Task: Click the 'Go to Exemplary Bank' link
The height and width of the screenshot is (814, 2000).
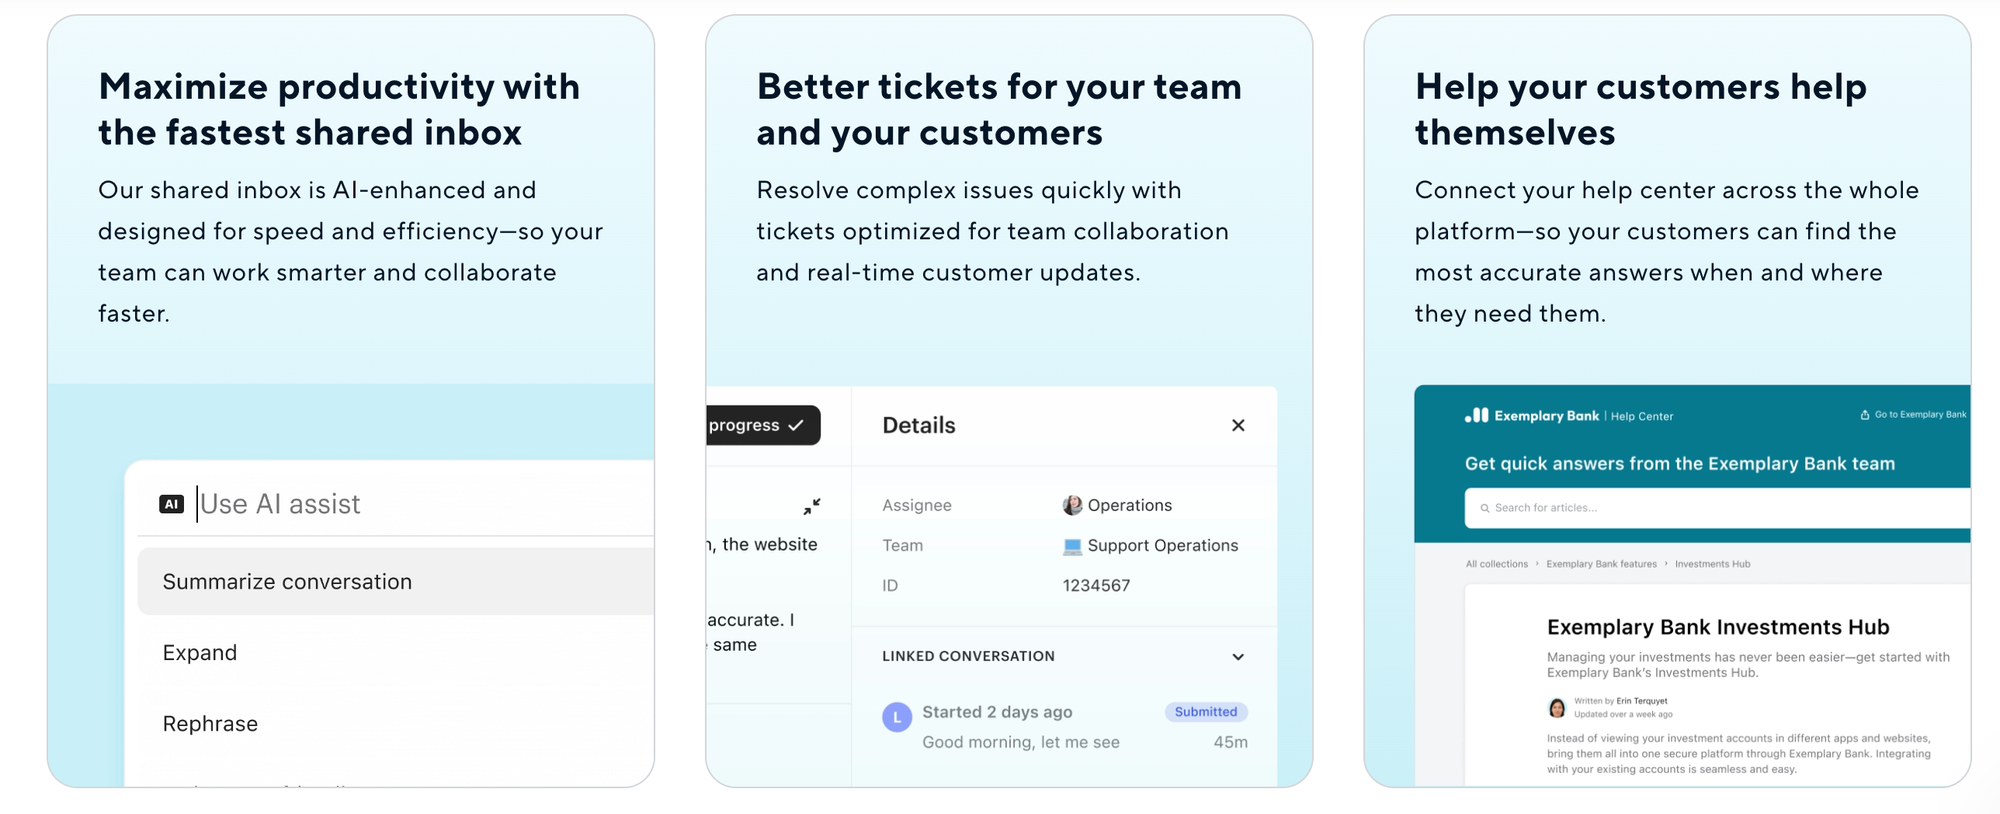Action: pos(1920,414)
